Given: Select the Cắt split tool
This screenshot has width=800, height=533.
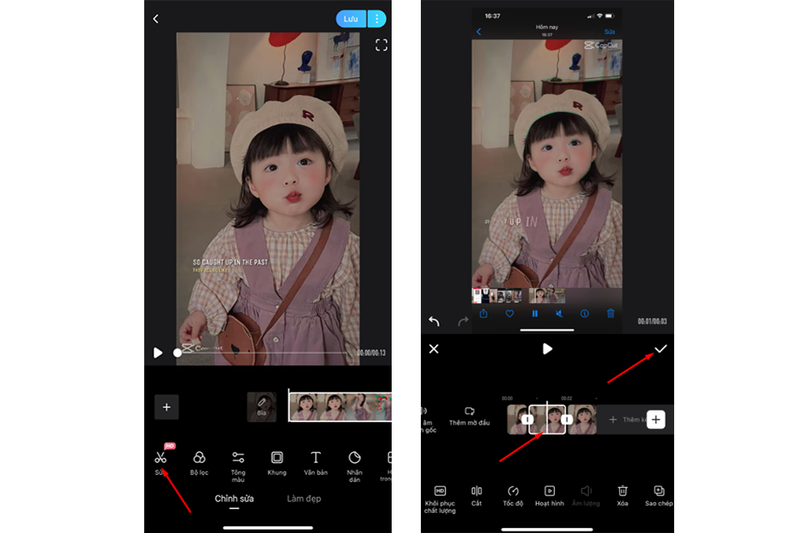Looking at the screenshot, I should [477, 496].
